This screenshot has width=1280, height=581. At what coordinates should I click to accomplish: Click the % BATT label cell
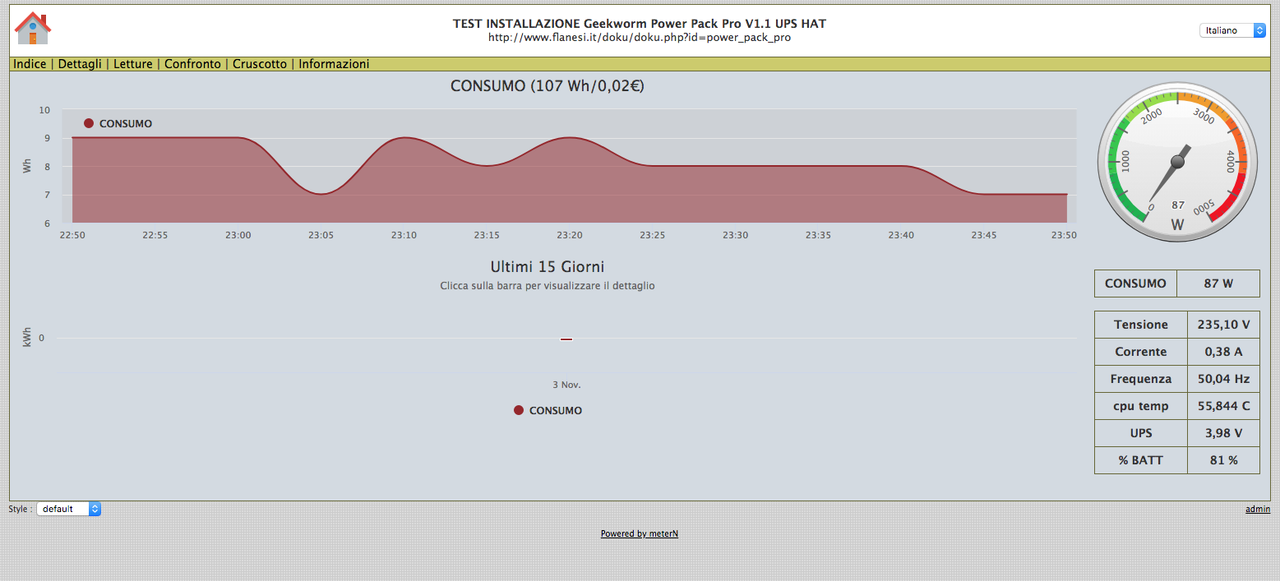[x=1141, y=460]
